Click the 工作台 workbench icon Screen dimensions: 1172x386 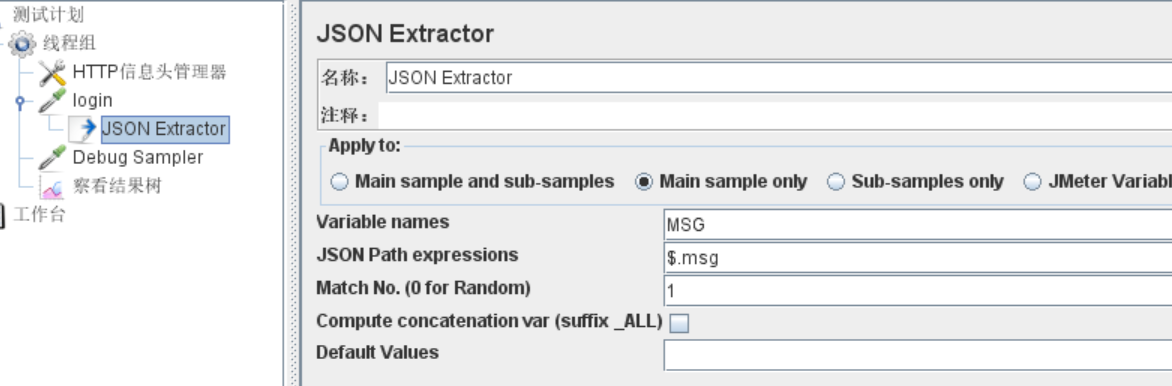tap(2, 215)
